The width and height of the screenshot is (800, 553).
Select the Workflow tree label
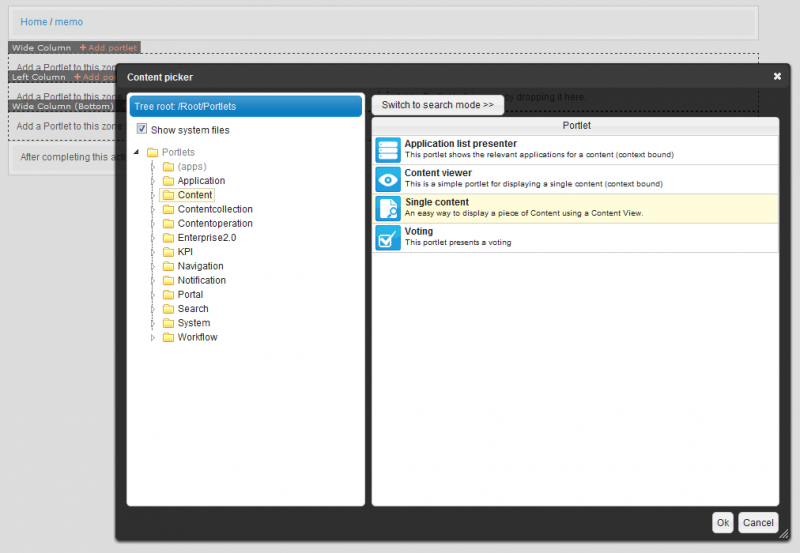point(197,338)
